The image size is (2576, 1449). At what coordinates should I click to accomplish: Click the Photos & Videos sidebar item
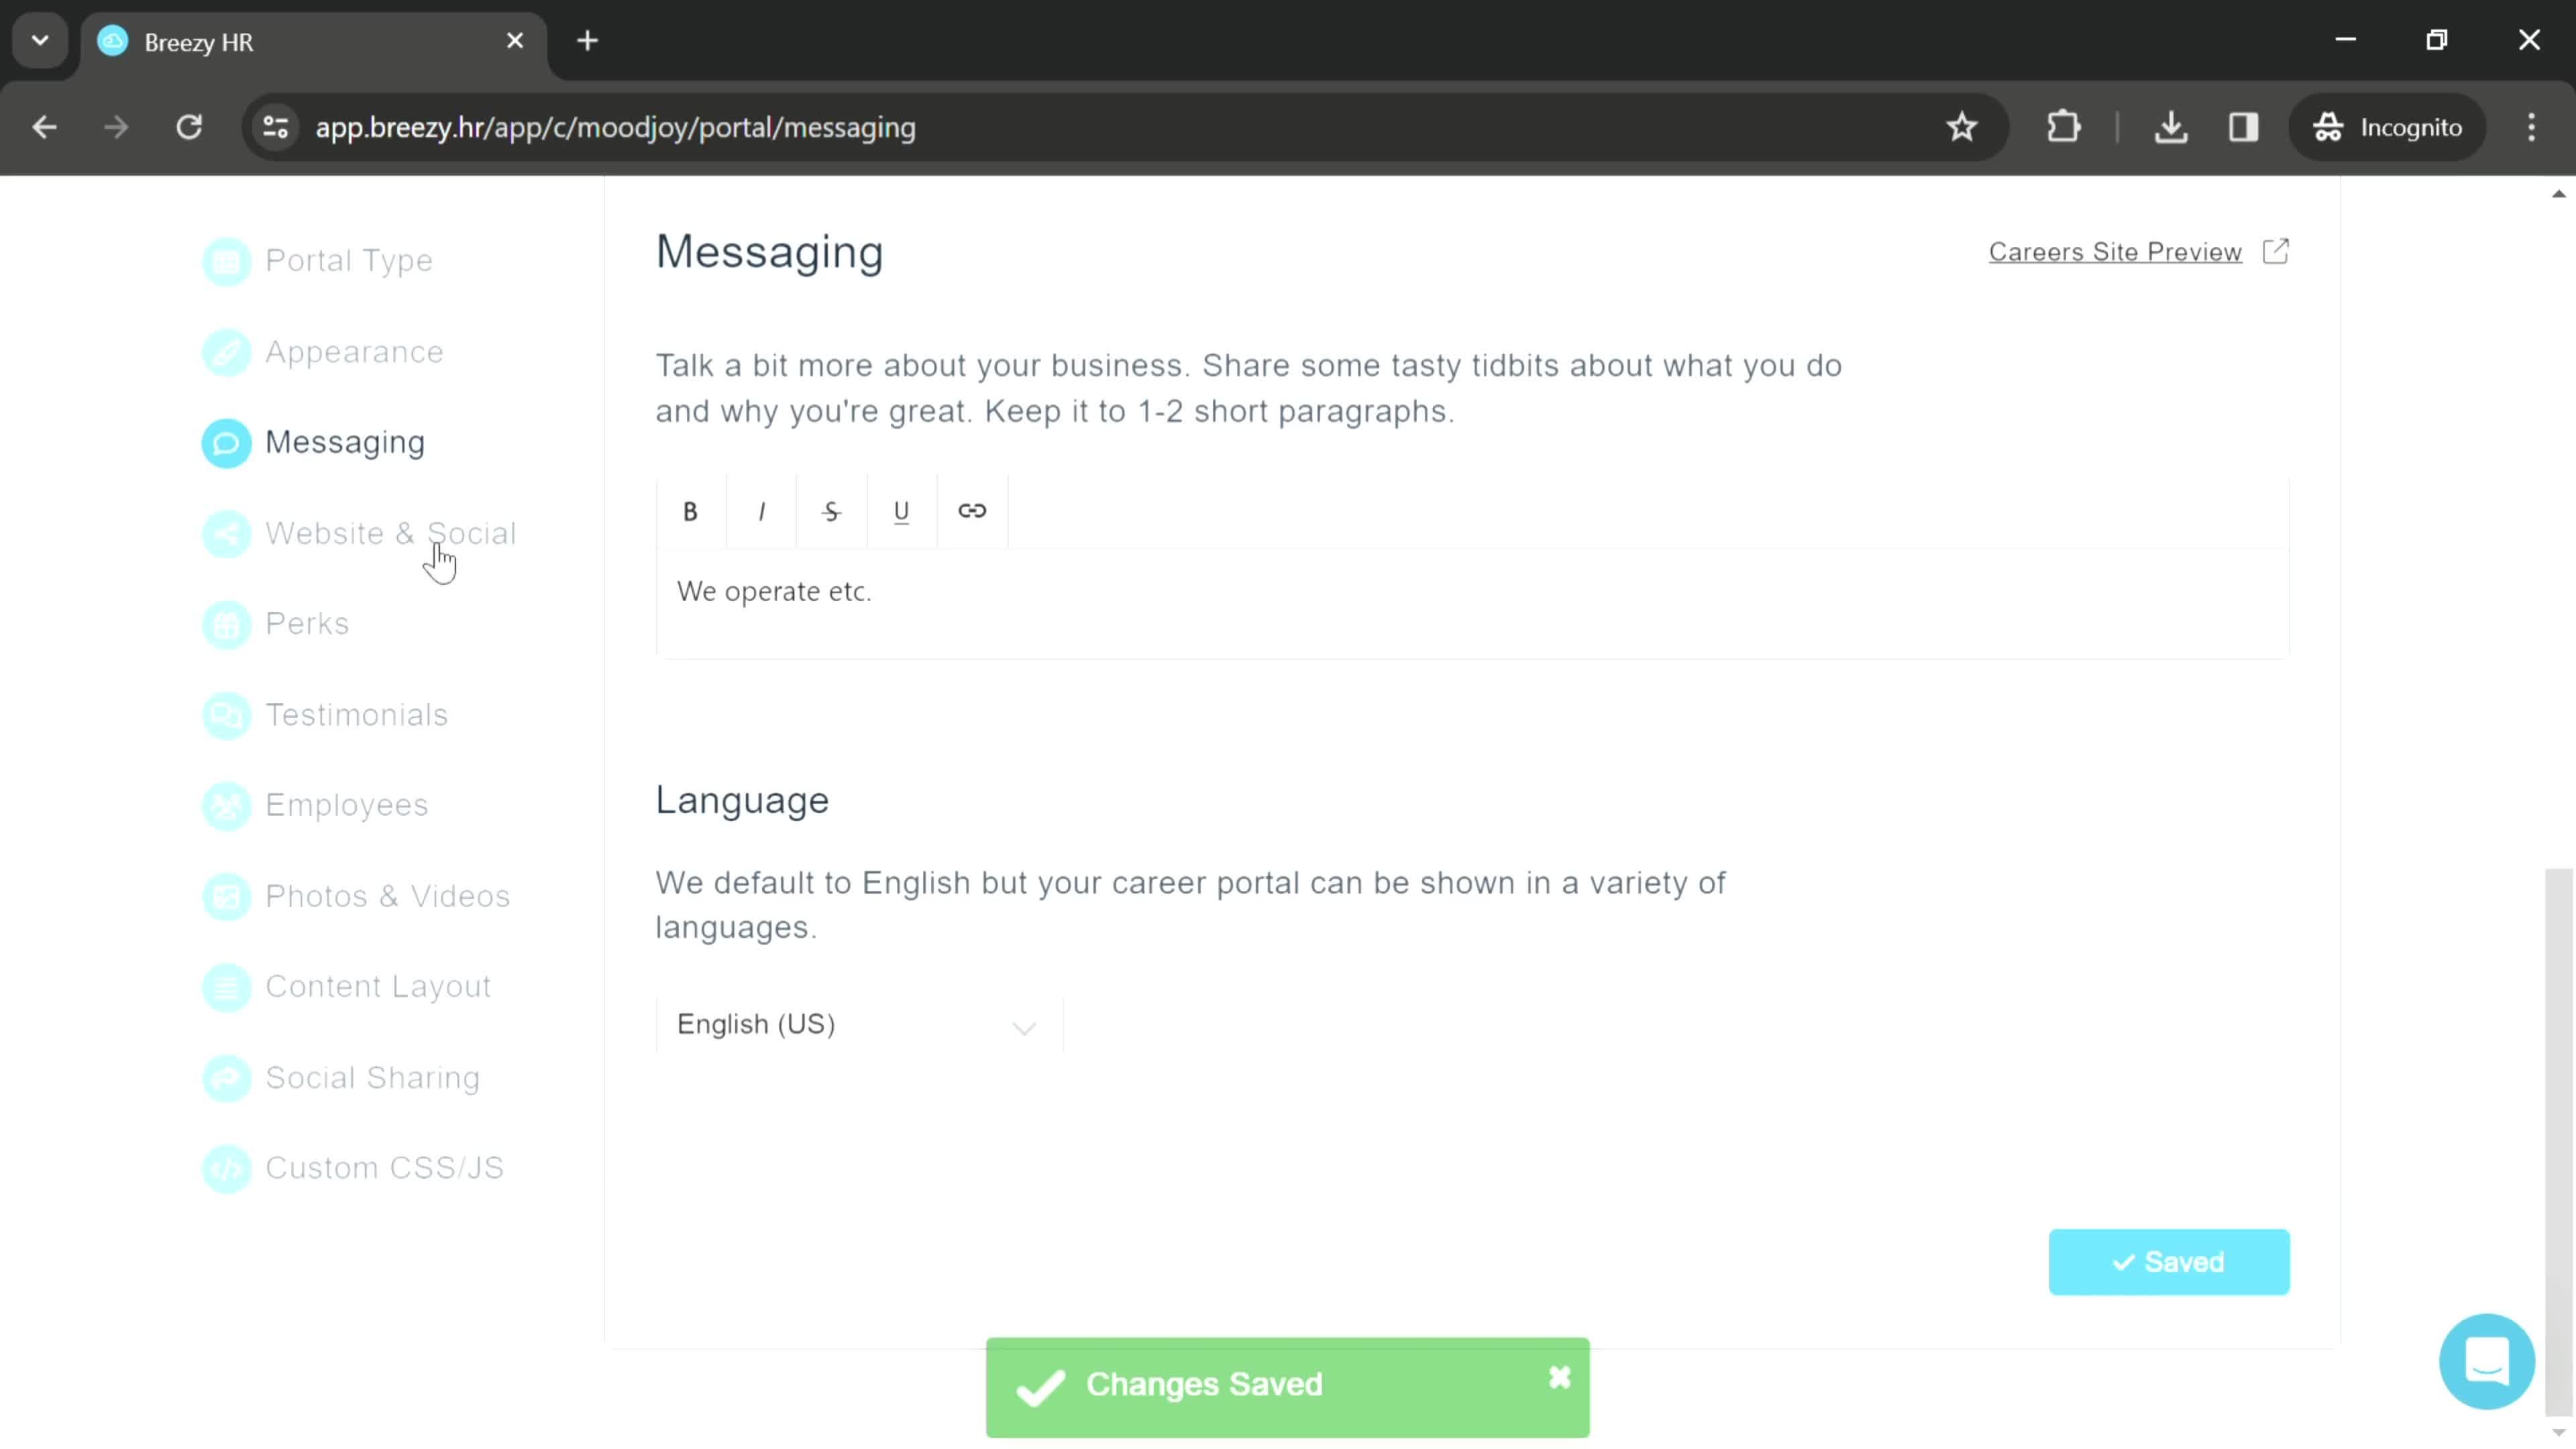click(388, 896)
